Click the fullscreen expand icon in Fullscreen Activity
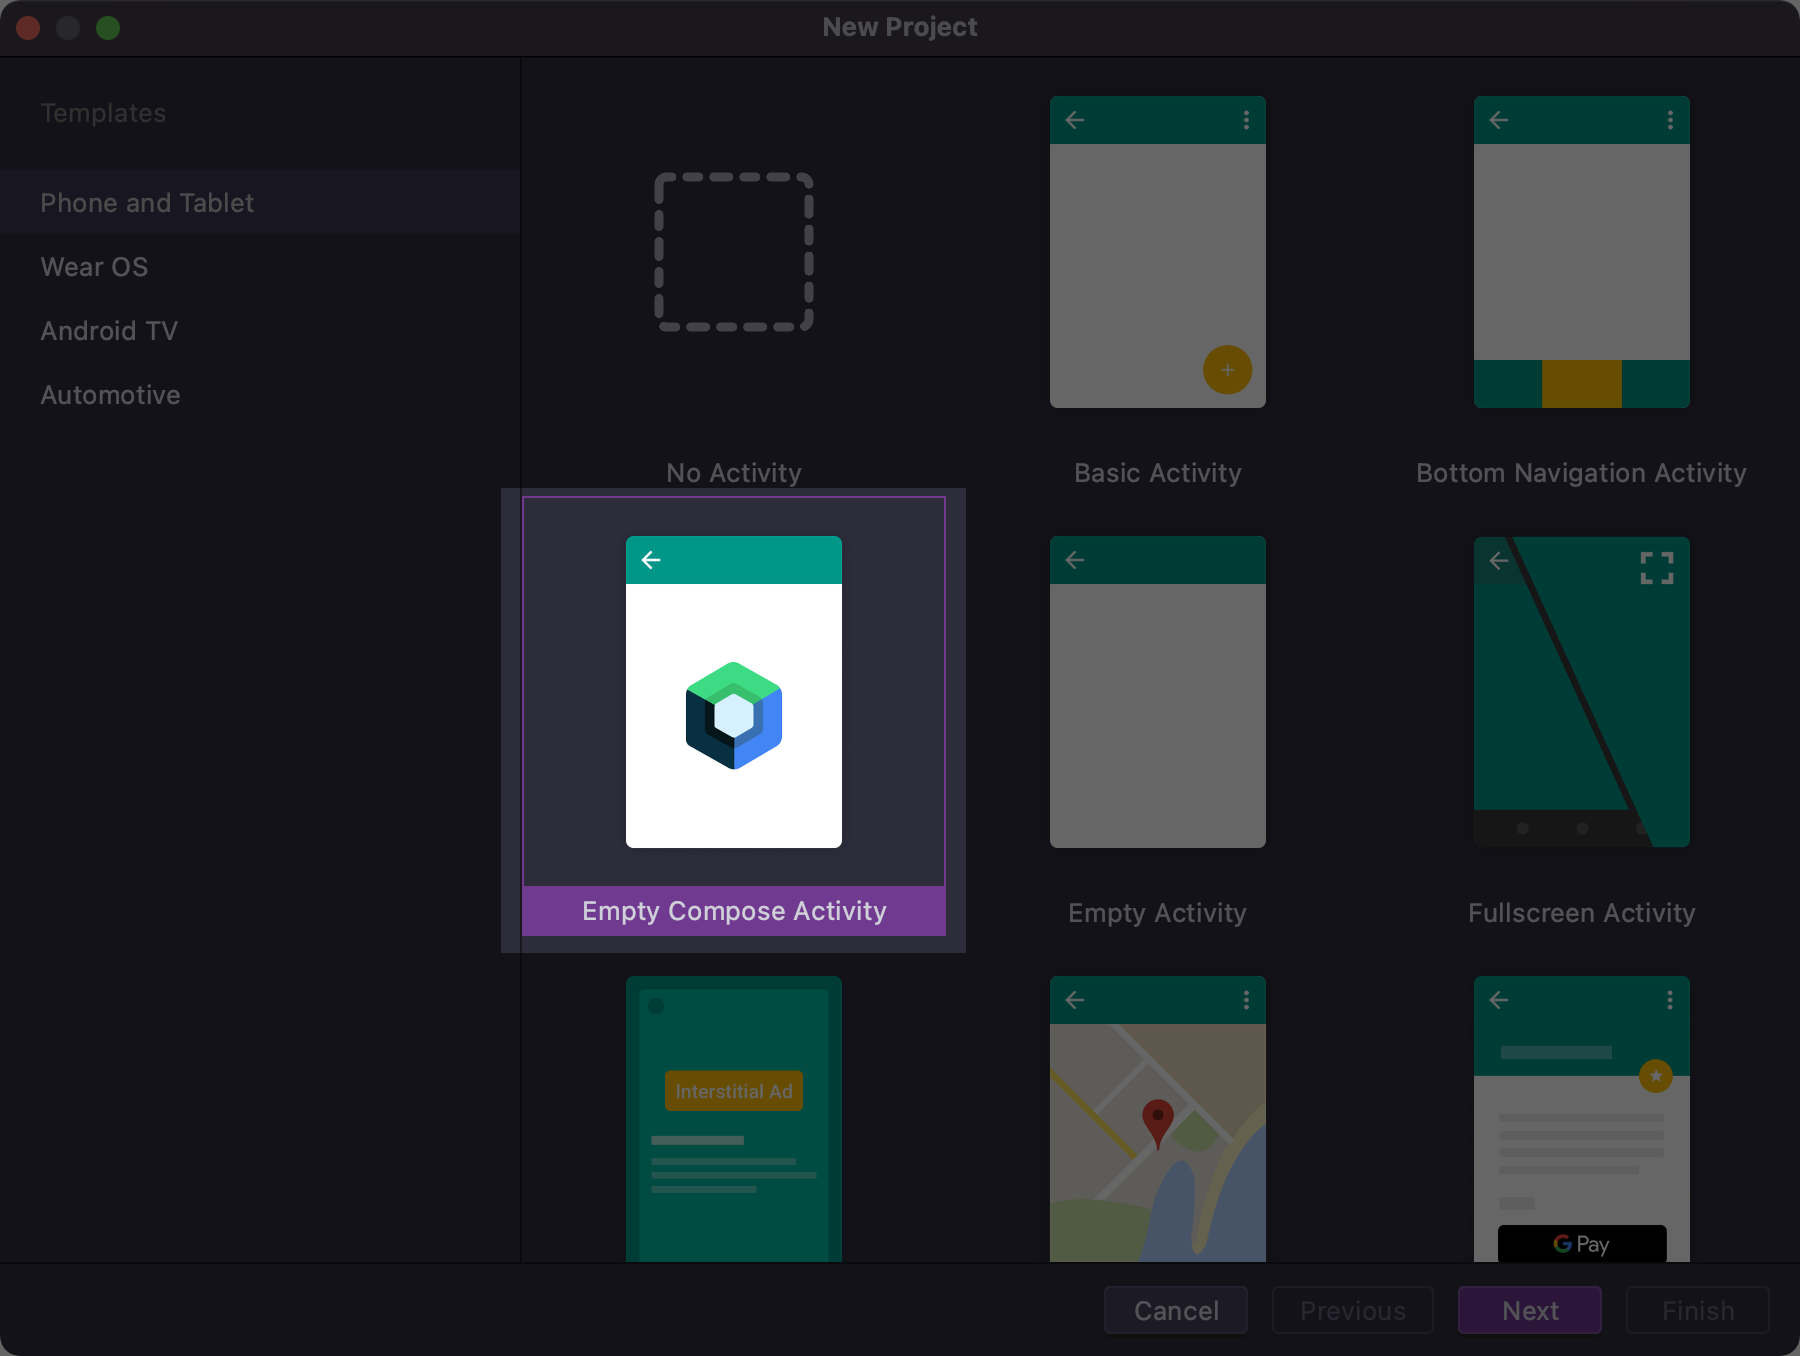The height and width of the screenshot is (1356, 1800). click(x=1657, y=568)
